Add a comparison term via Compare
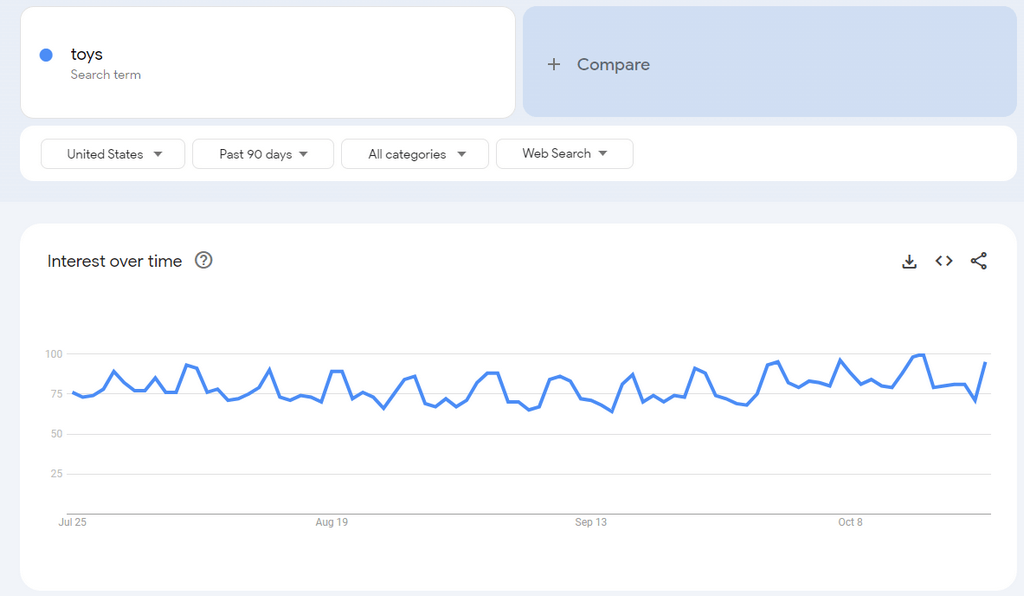This screenshot has height=596, width=1024. pyautogui.click(x=769, y=62)
